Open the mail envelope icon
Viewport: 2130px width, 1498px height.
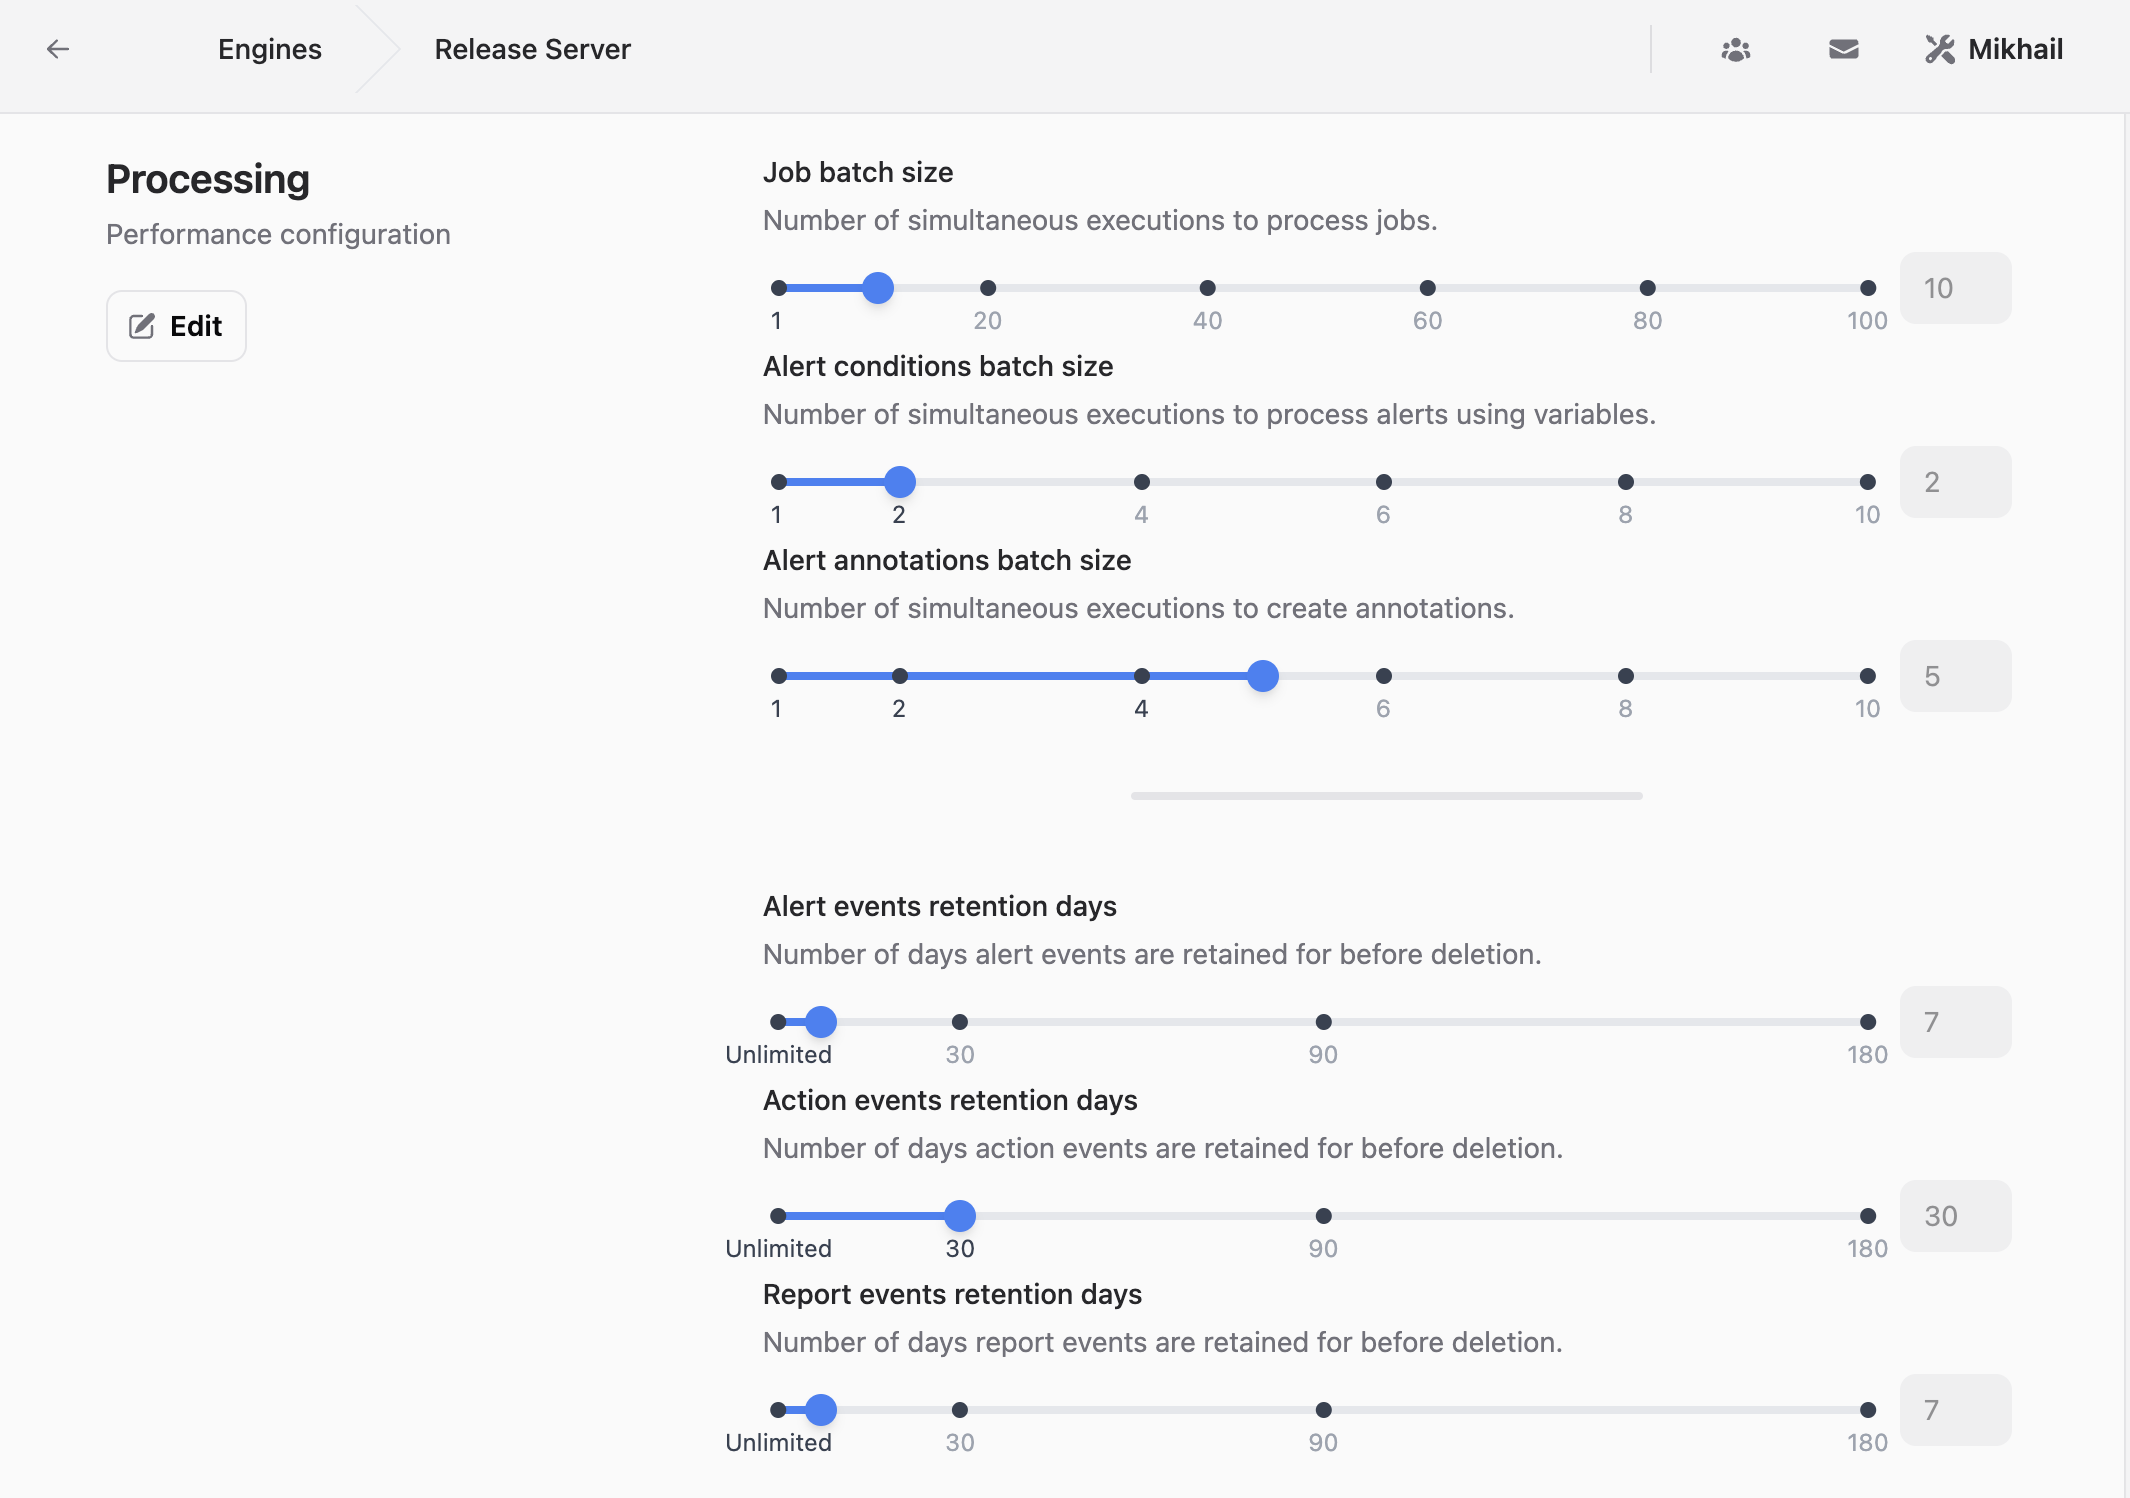[x=1843, y=49]
